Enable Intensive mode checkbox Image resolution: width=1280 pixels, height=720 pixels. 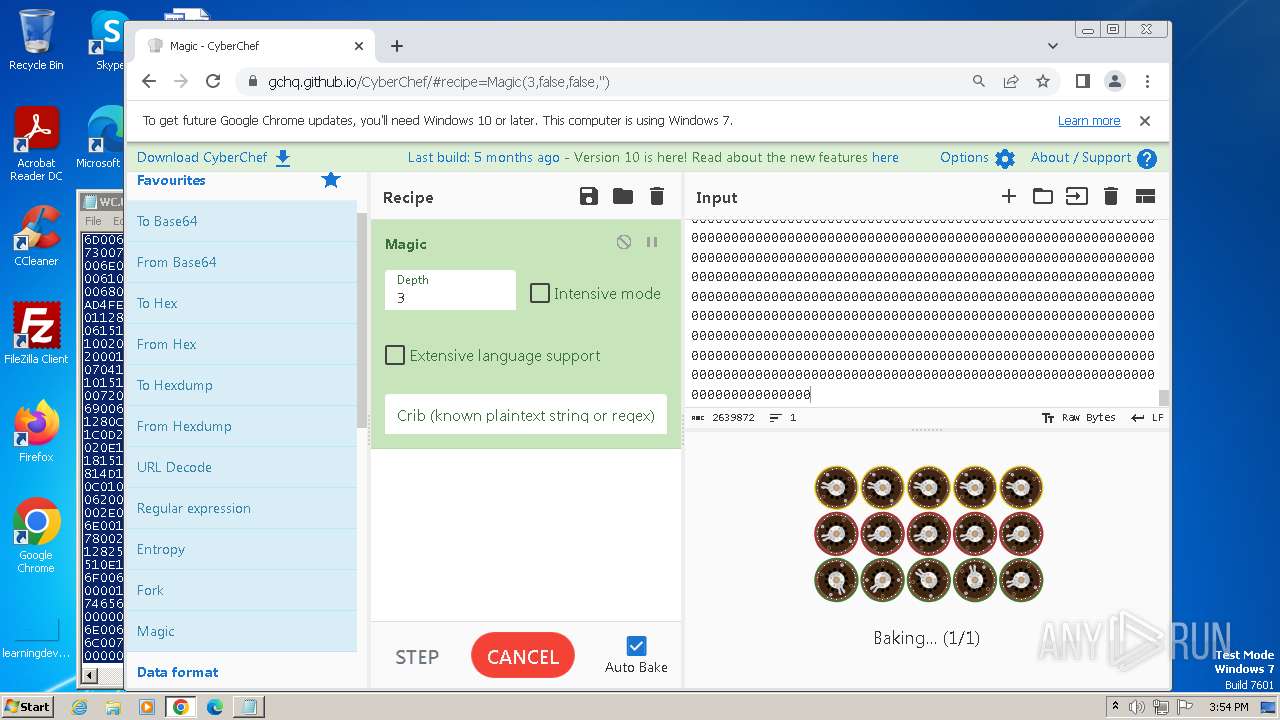540,293
